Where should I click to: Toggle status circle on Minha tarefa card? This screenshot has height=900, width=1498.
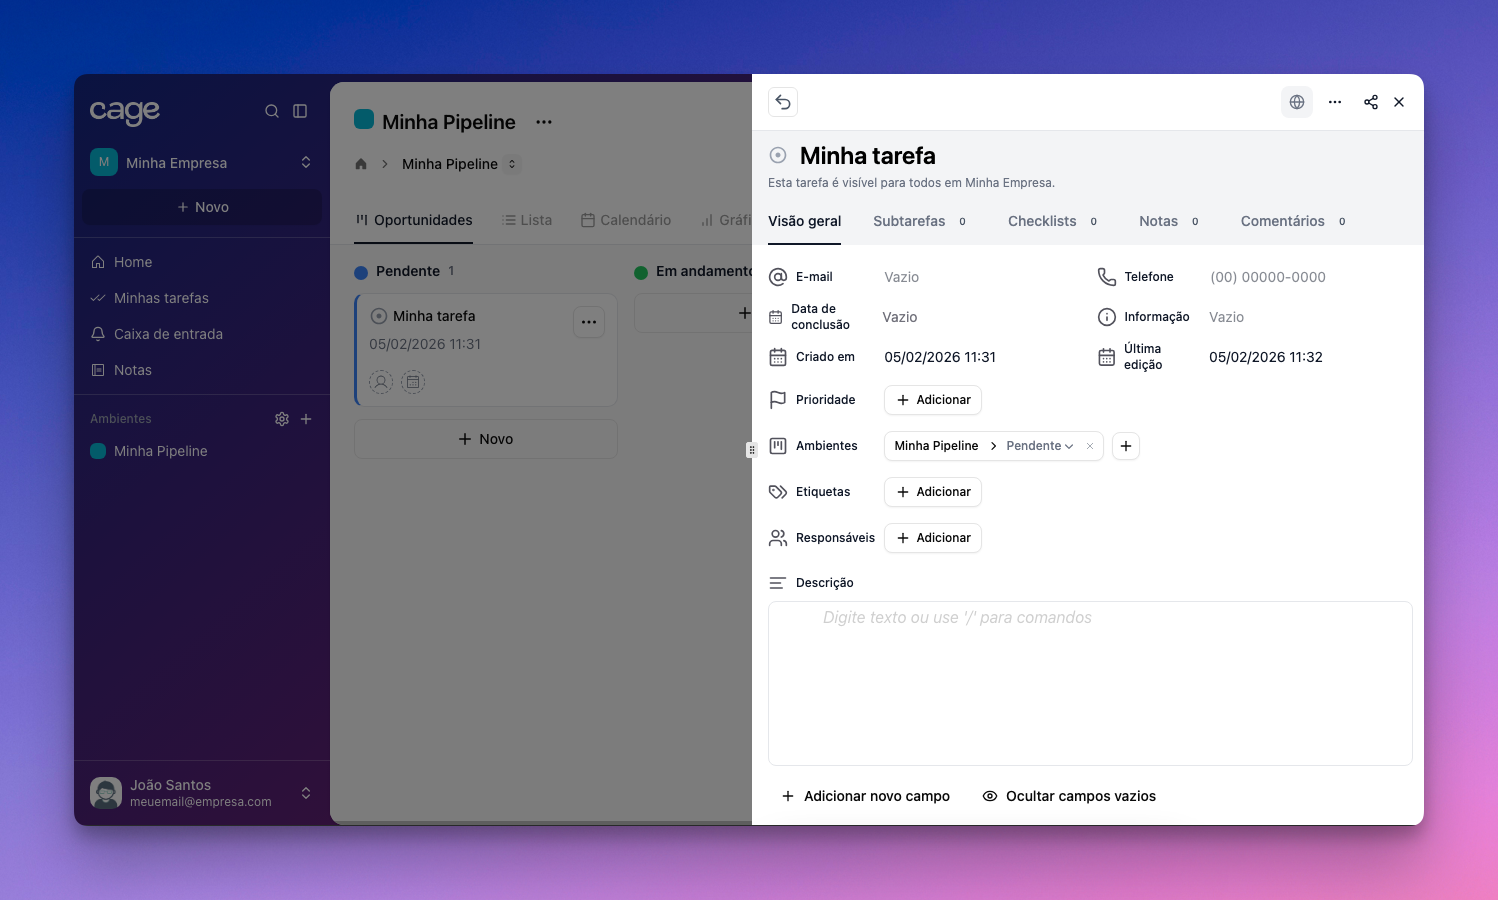(379, 316)
